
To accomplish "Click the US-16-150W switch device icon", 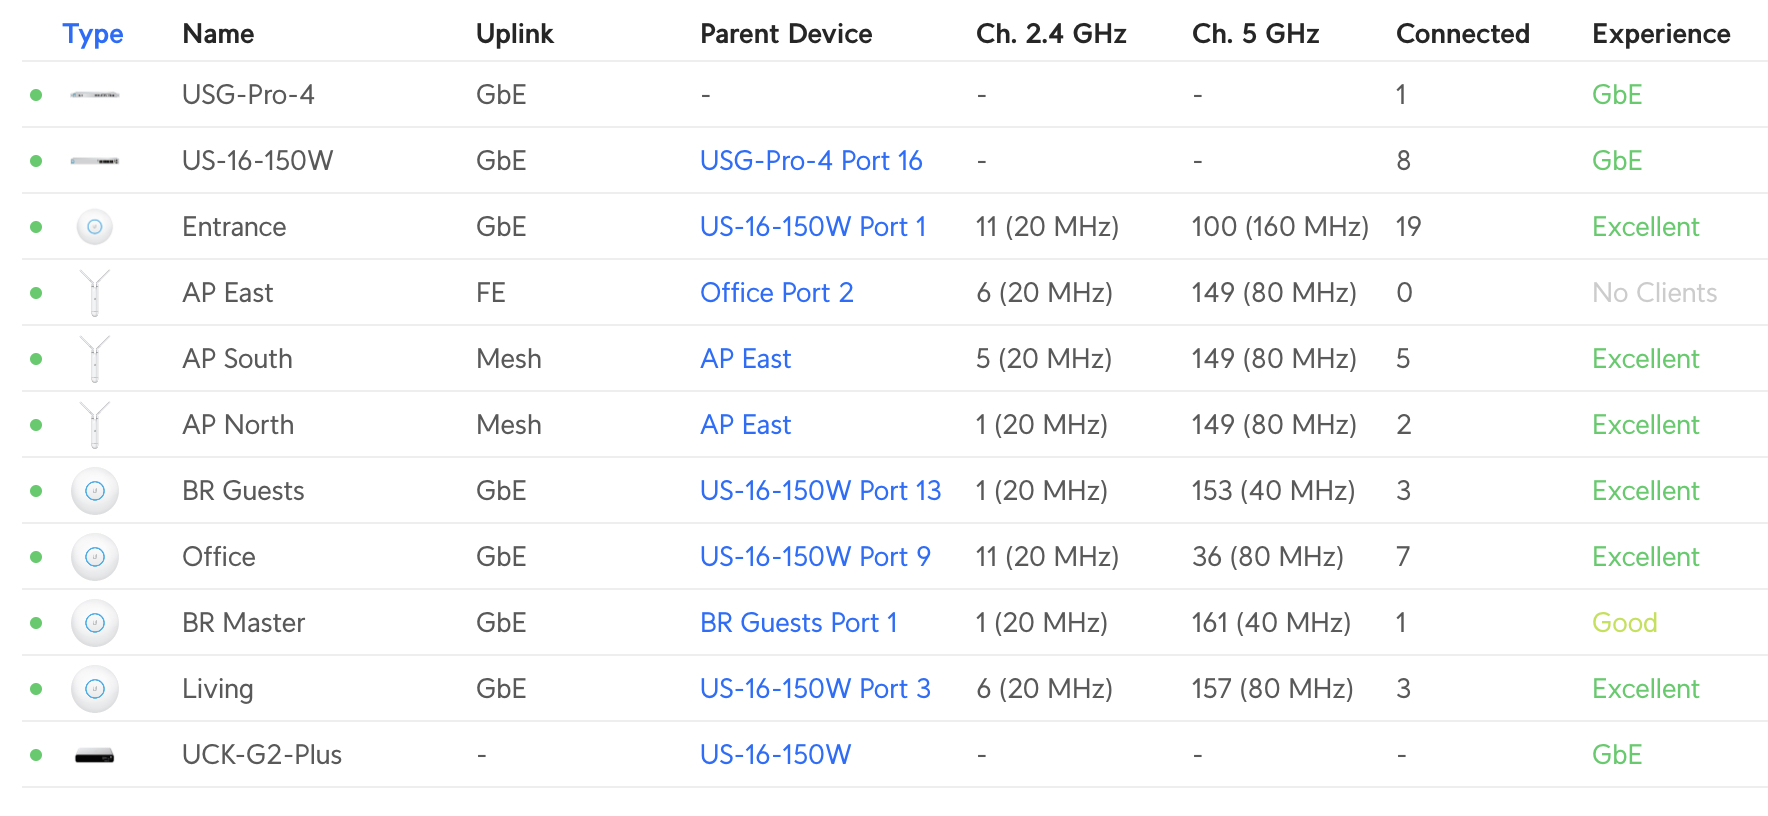I will coord(94,160).
